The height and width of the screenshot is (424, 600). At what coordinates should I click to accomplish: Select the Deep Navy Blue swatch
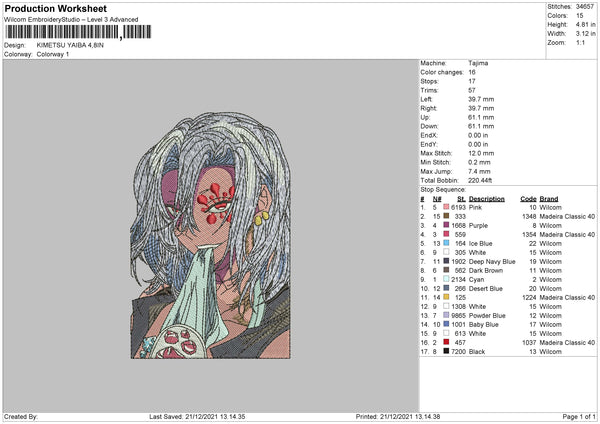[446, 261]
